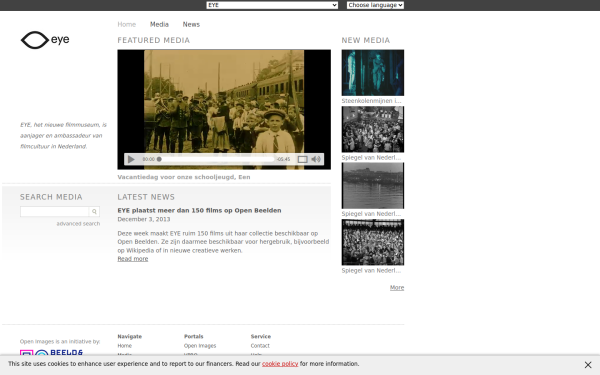Click the LATEST NEWS heading
The width and height of the screenshot is (600, 375).
point(146,197)
